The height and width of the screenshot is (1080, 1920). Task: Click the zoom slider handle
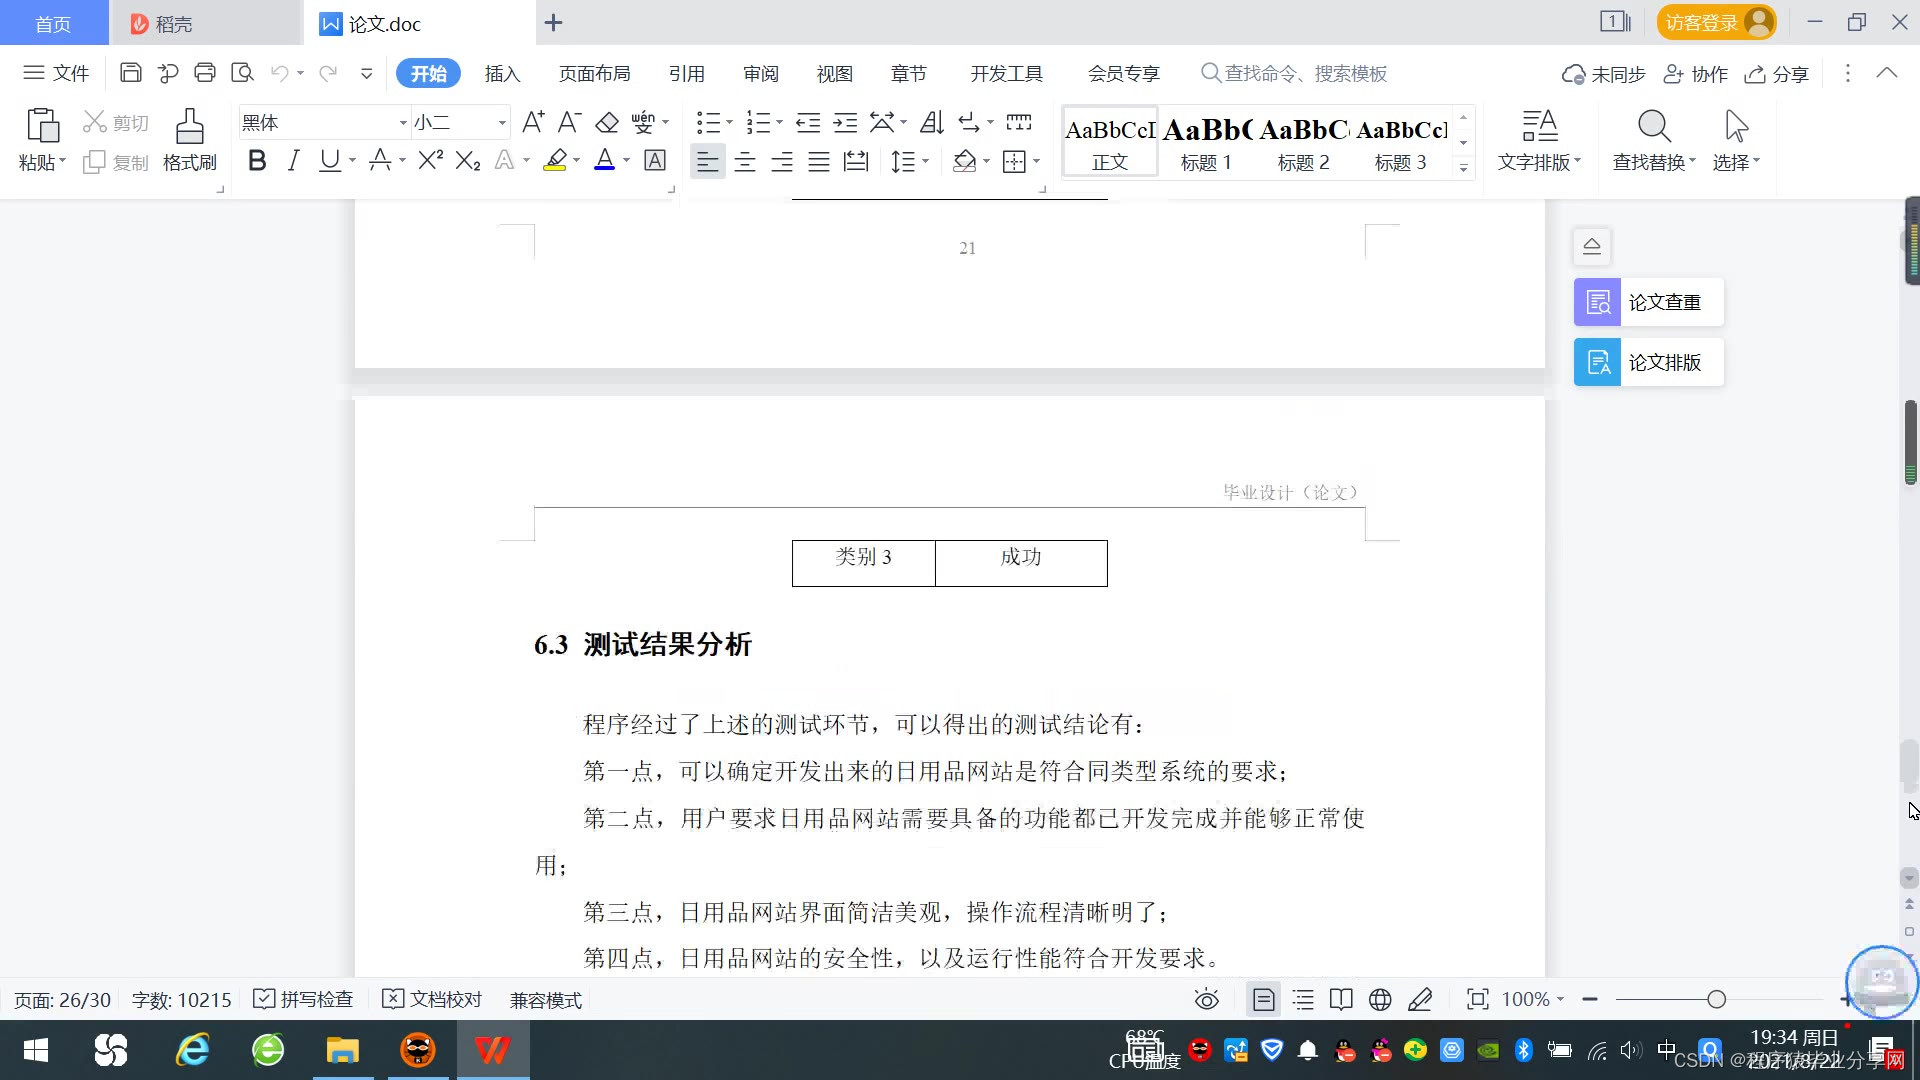(x=1717, y=999)
